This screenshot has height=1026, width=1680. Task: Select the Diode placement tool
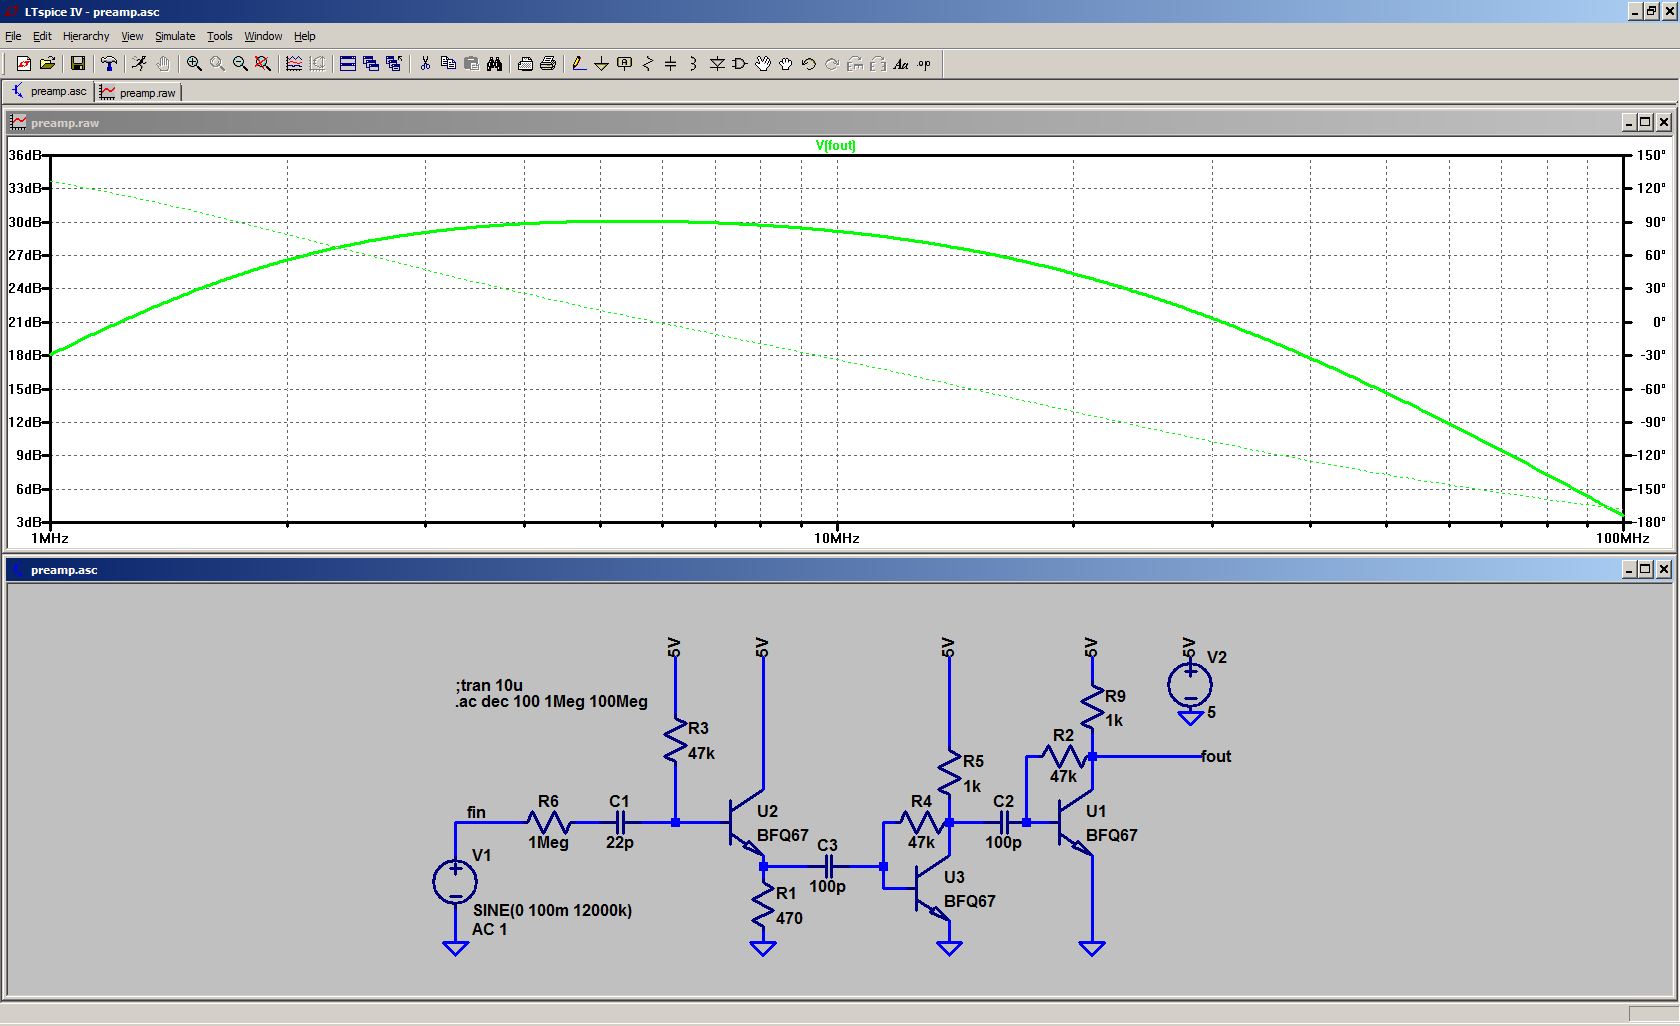coord(717,64)
